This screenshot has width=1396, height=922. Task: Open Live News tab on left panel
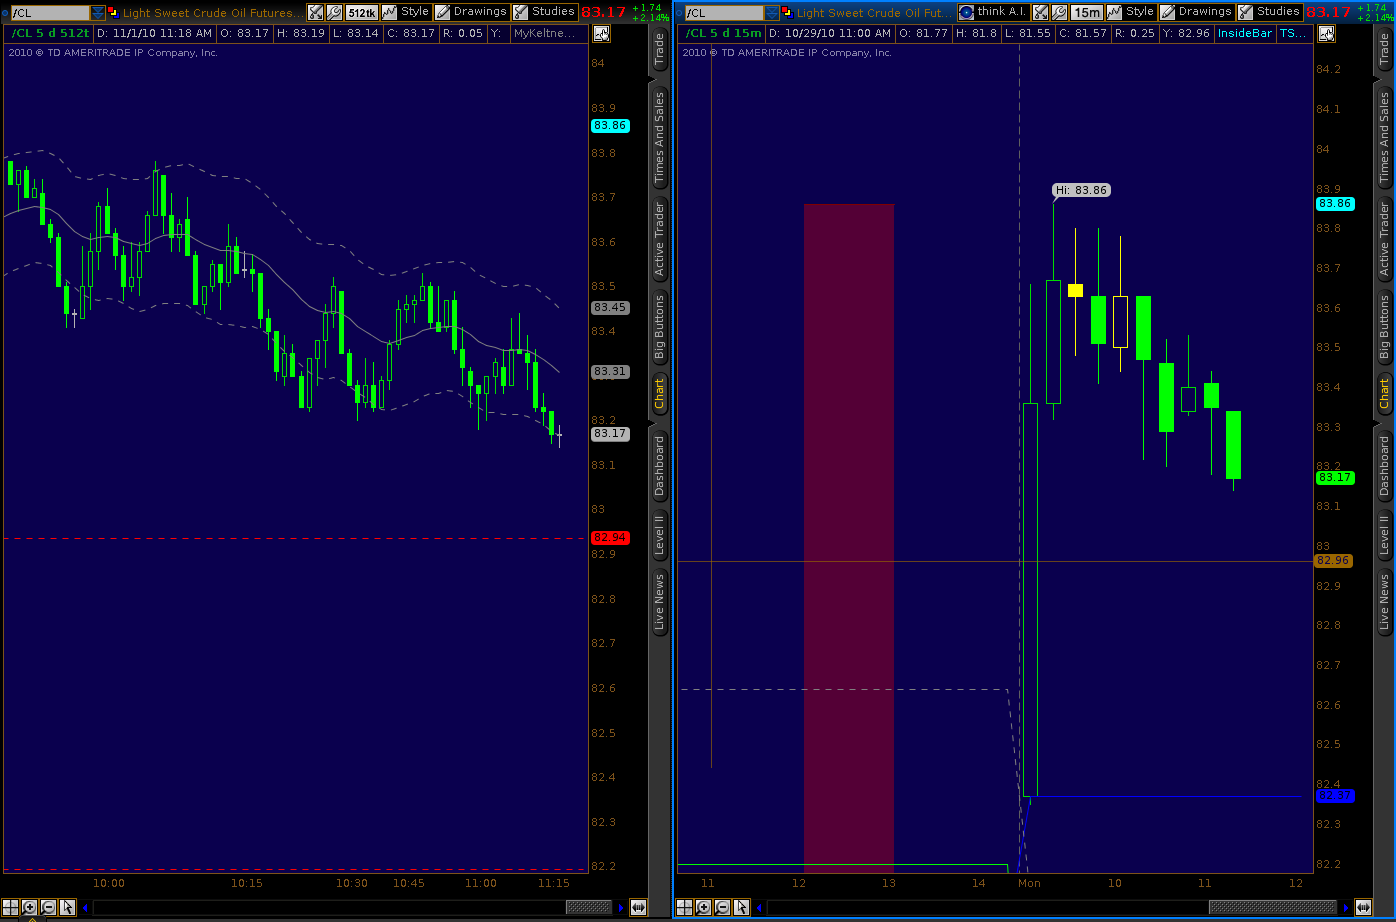[659, 602]
